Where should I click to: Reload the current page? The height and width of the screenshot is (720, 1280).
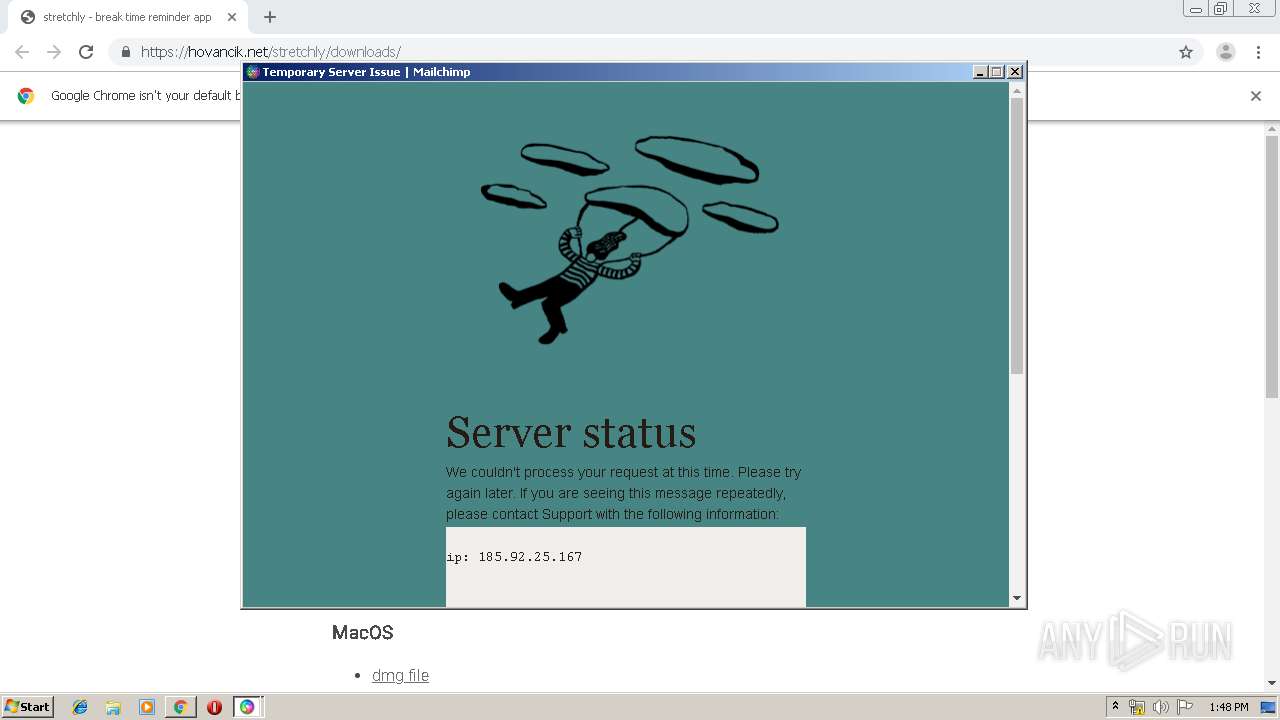(x=86, y=52)
